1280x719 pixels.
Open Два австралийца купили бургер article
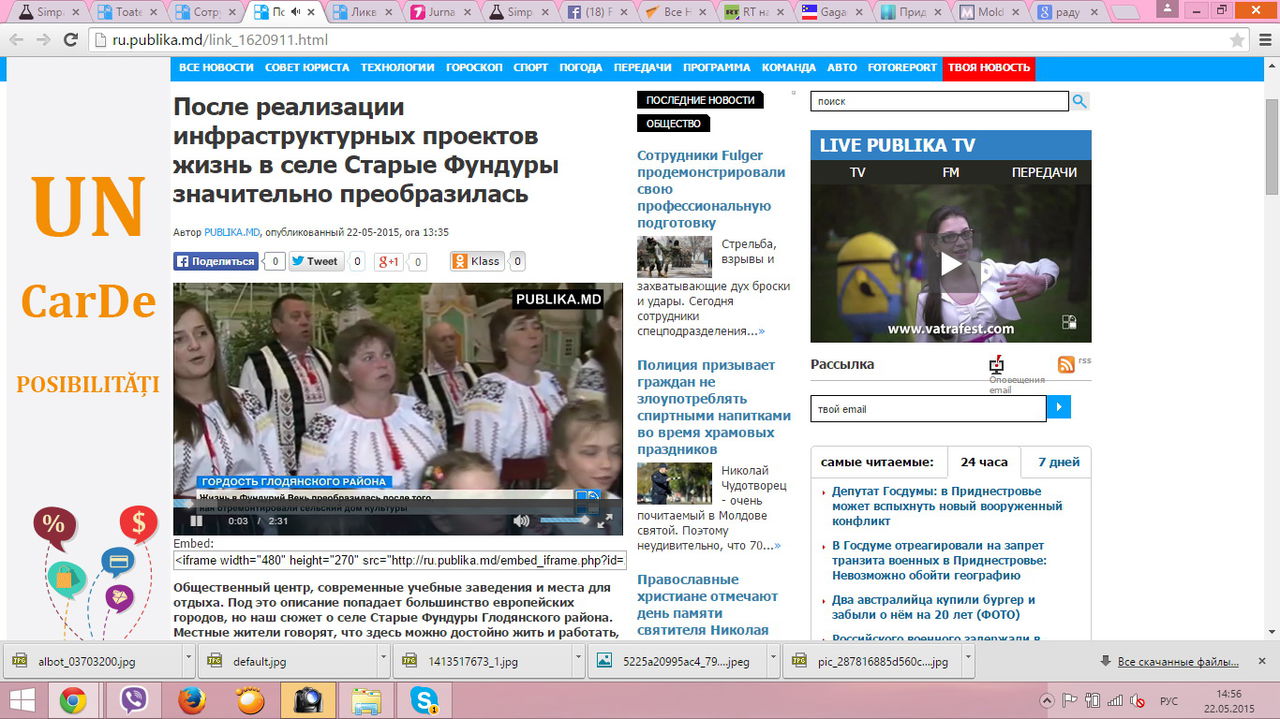[x=933, y=607]
